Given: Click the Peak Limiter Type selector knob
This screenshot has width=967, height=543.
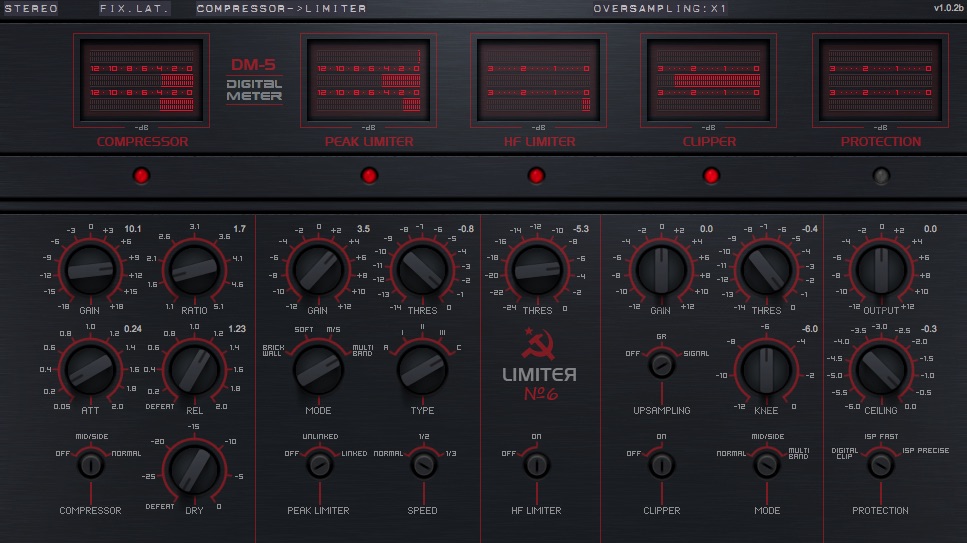Looking at the screenshot, I should [422, 368].
